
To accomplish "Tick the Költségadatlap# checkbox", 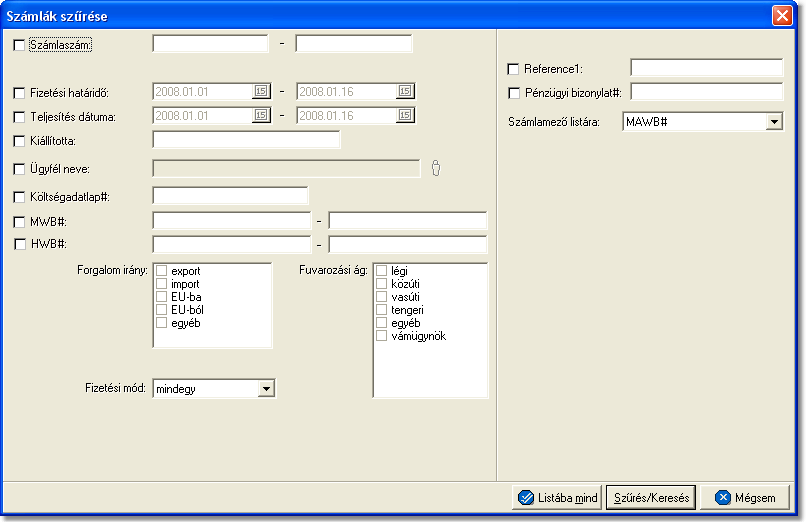I will tap(19, 197).
